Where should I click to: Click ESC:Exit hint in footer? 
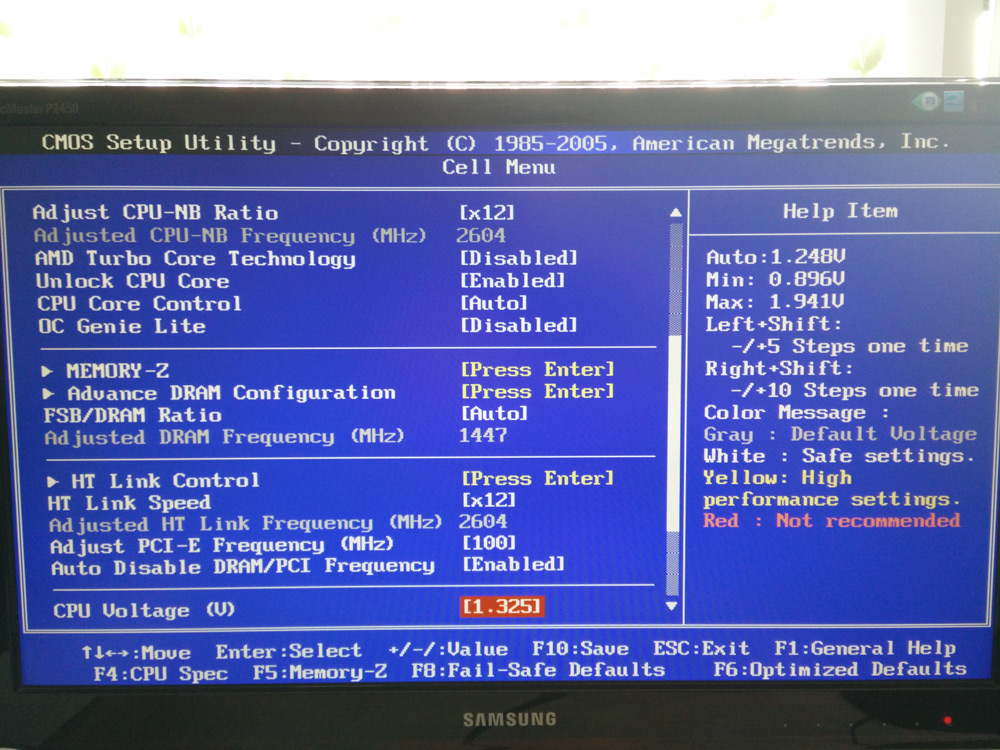click(702, 649)
